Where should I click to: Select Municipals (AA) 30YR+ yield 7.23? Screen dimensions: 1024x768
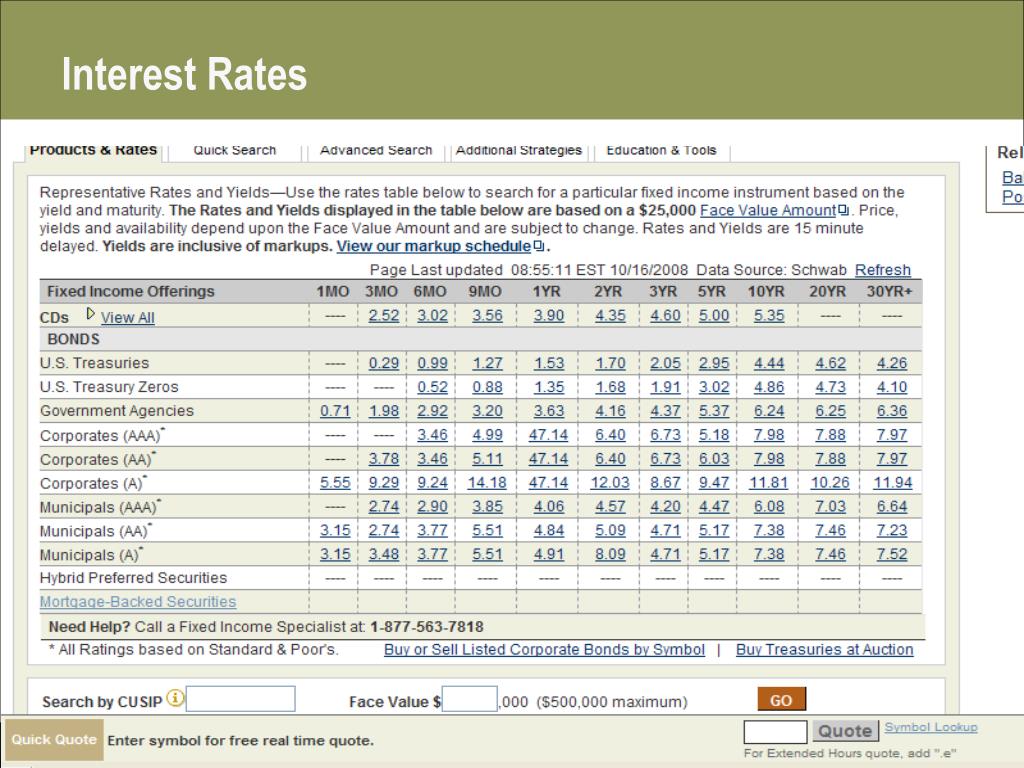tap(891, 531)
